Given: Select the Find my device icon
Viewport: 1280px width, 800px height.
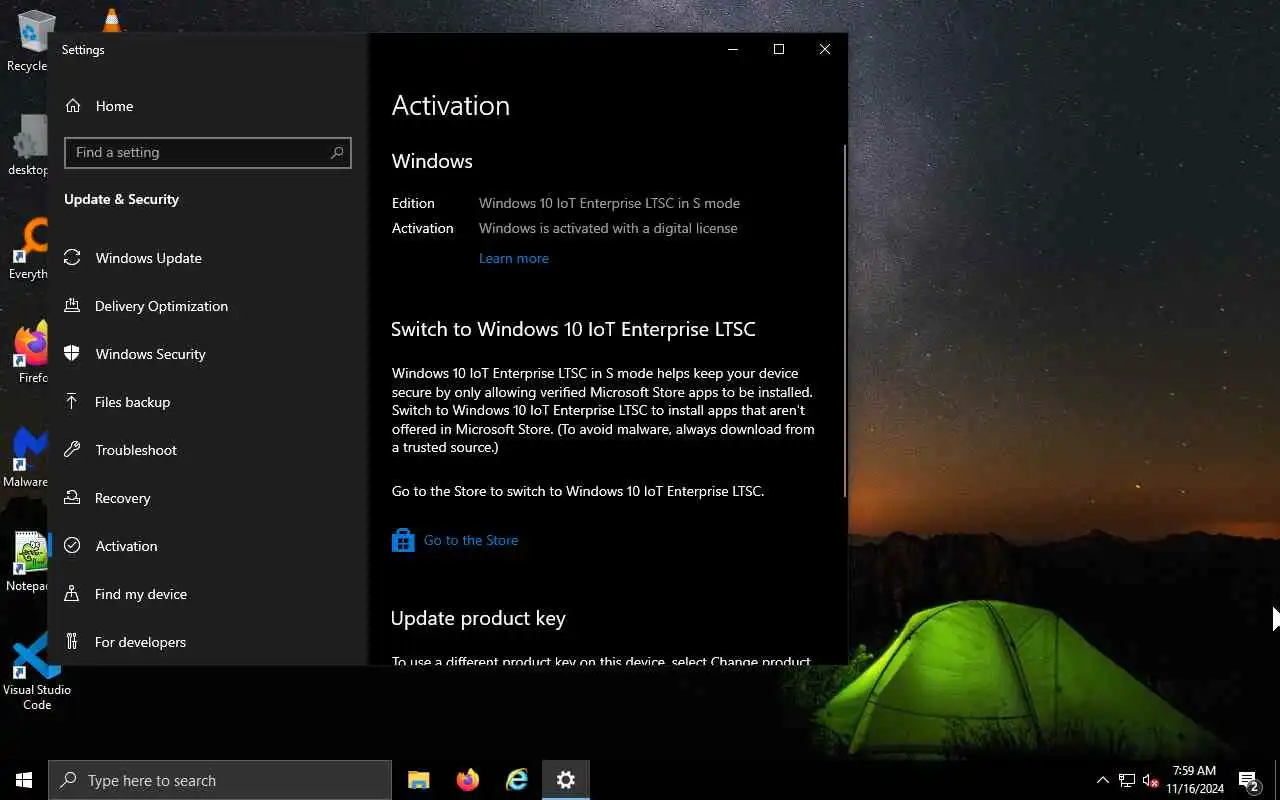Looking at the screenshot, I should tap(72, 594).
